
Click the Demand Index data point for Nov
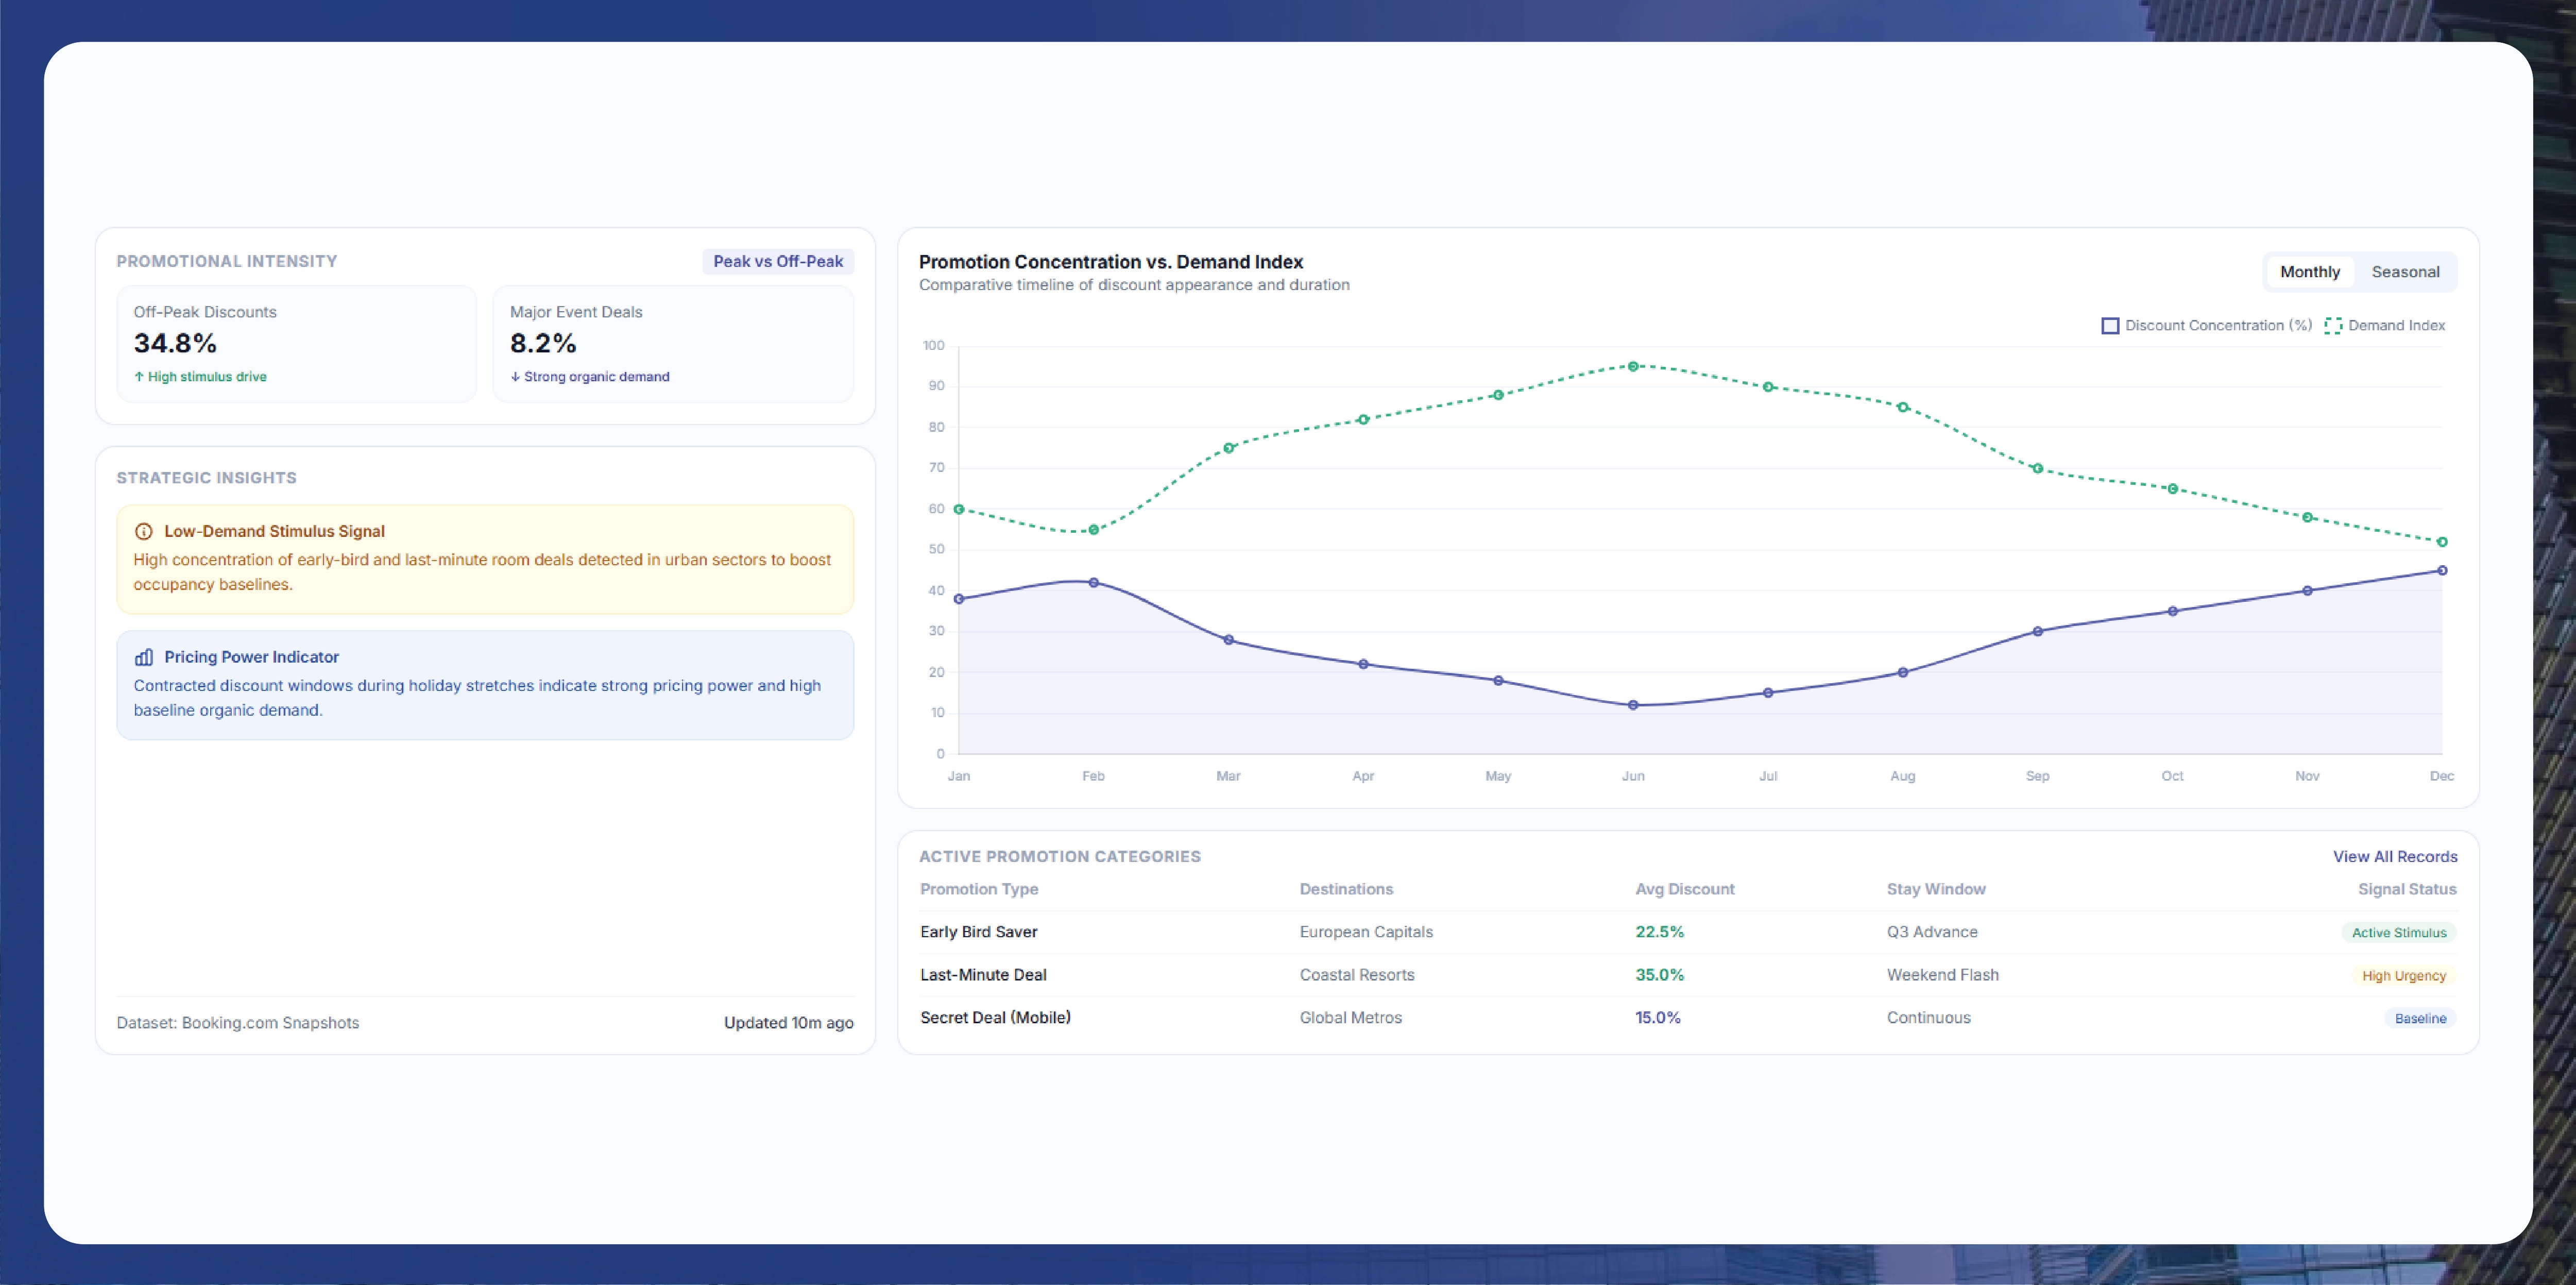tap(2307, 517)
